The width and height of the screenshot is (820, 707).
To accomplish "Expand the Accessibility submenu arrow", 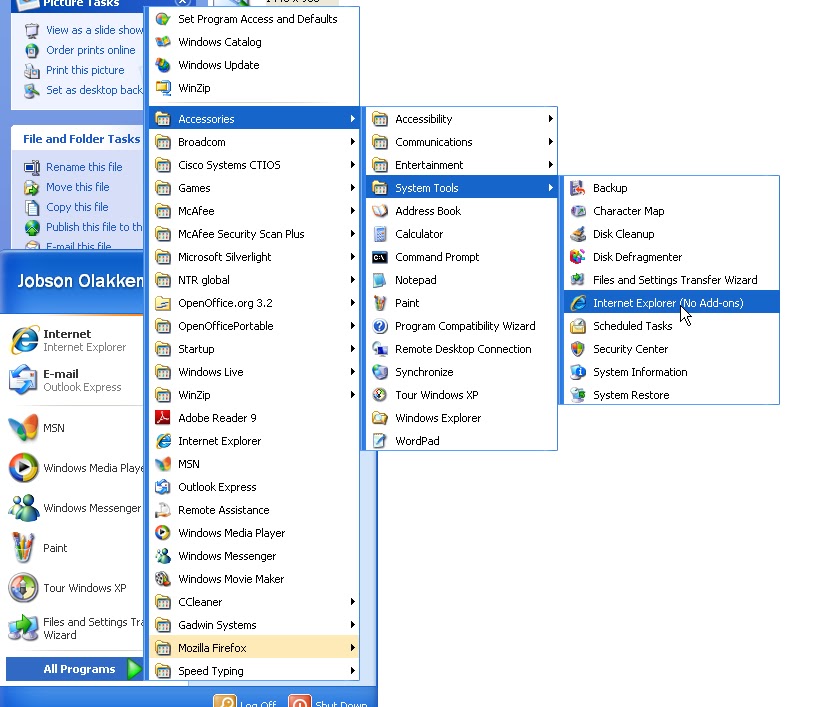I will click(550, 119).
